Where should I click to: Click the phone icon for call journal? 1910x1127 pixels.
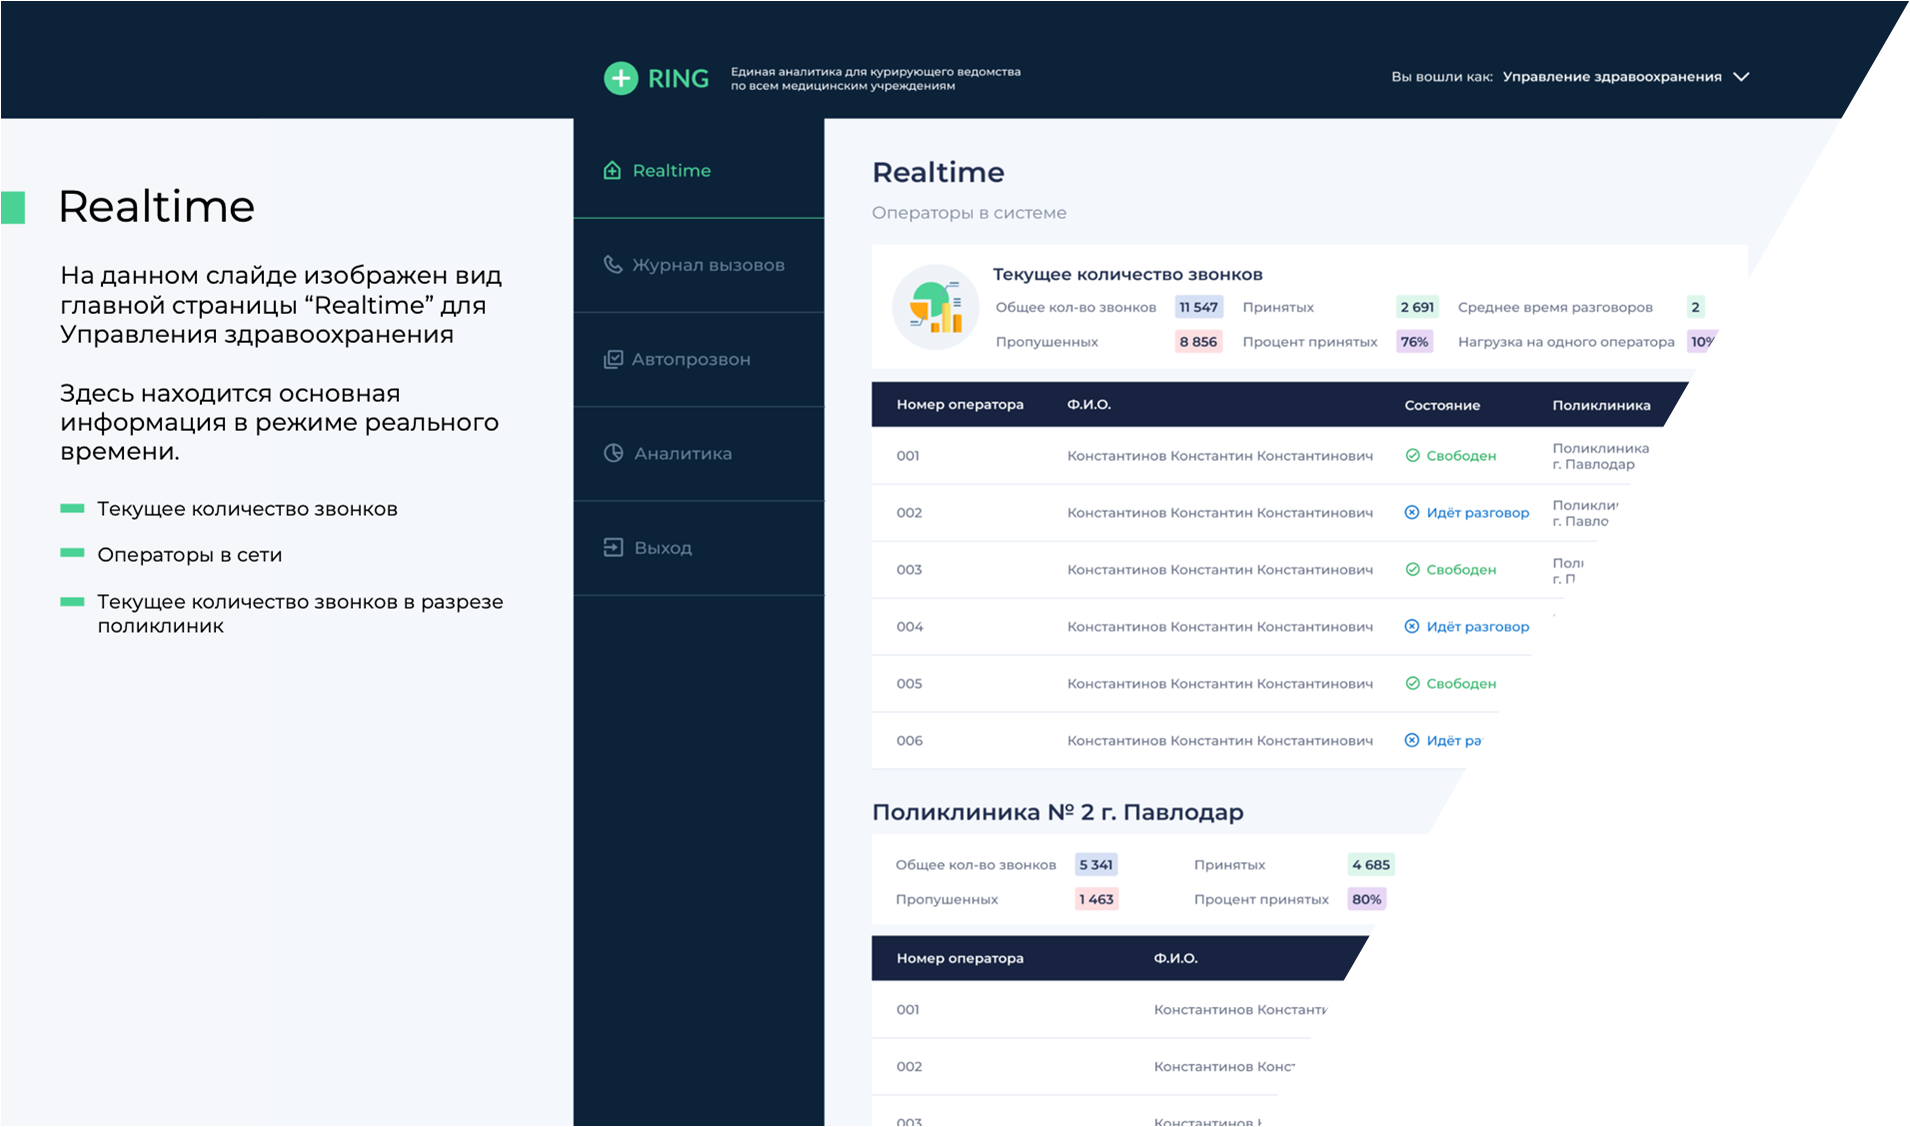tap(613, 265)
